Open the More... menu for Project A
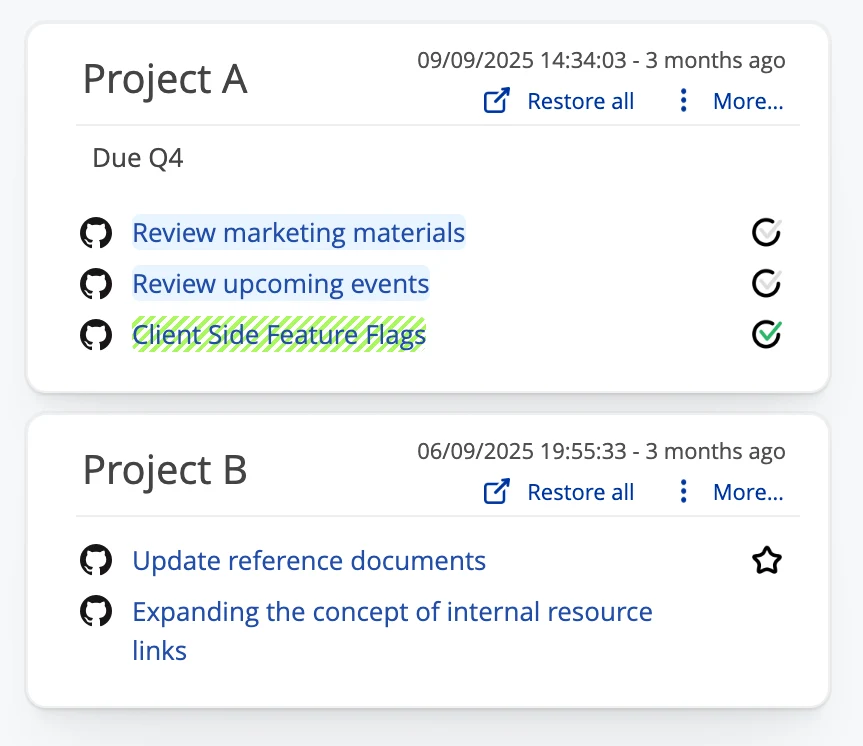The width and height of the screenshot is (863, 746). coord(747,101)
